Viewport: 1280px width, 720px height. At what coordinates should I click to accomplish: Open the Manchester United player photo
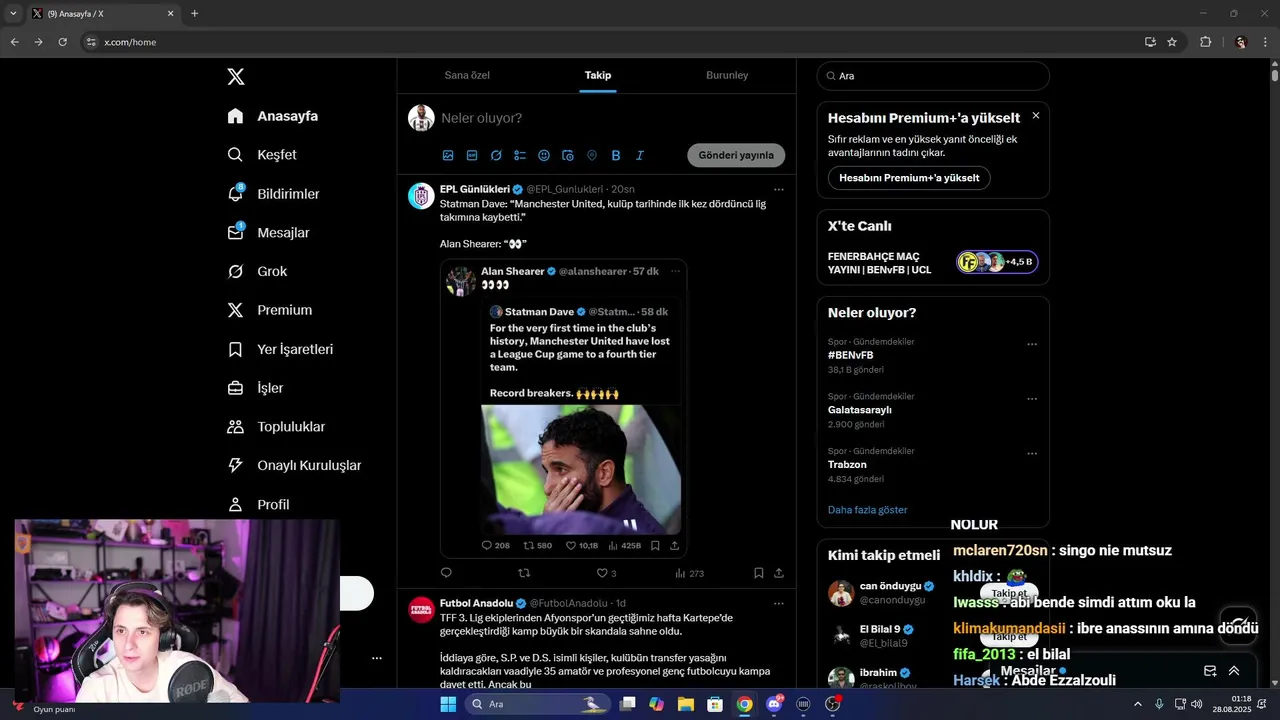click(x=581, y=469)
